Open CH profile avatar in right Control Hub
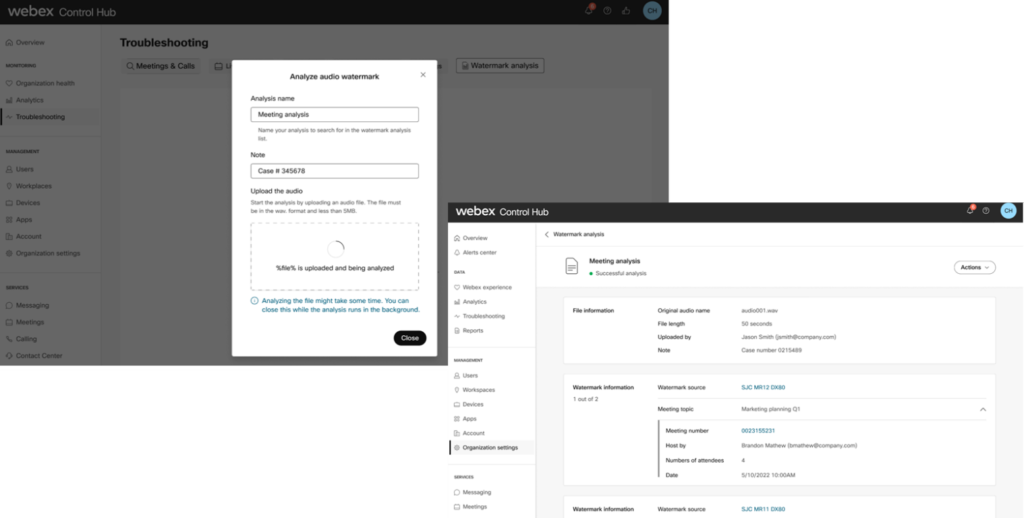Viewport: 1024px width, 518px height. pos(1008,211)
